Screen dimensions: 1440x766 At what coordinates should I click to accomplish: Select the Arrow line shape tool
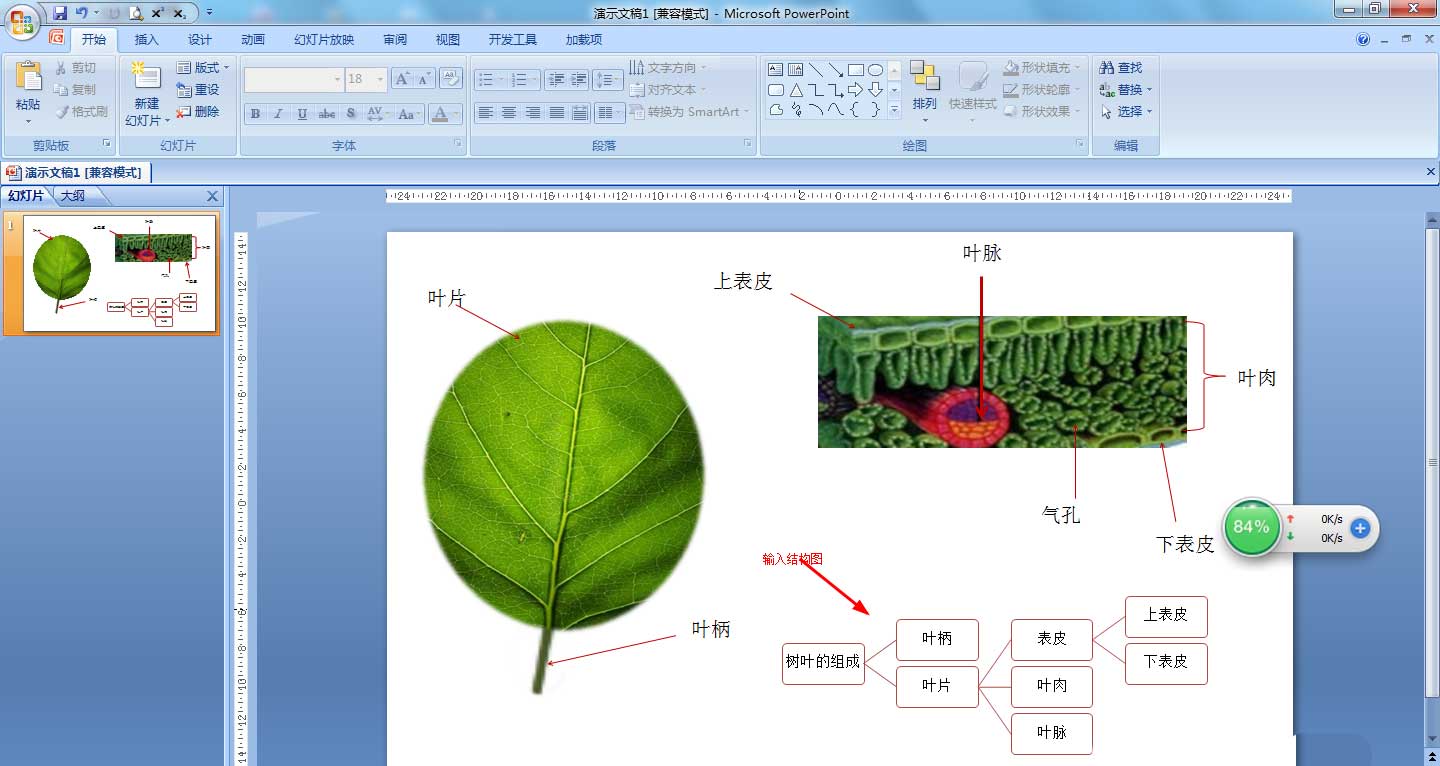tap(837, 71)
